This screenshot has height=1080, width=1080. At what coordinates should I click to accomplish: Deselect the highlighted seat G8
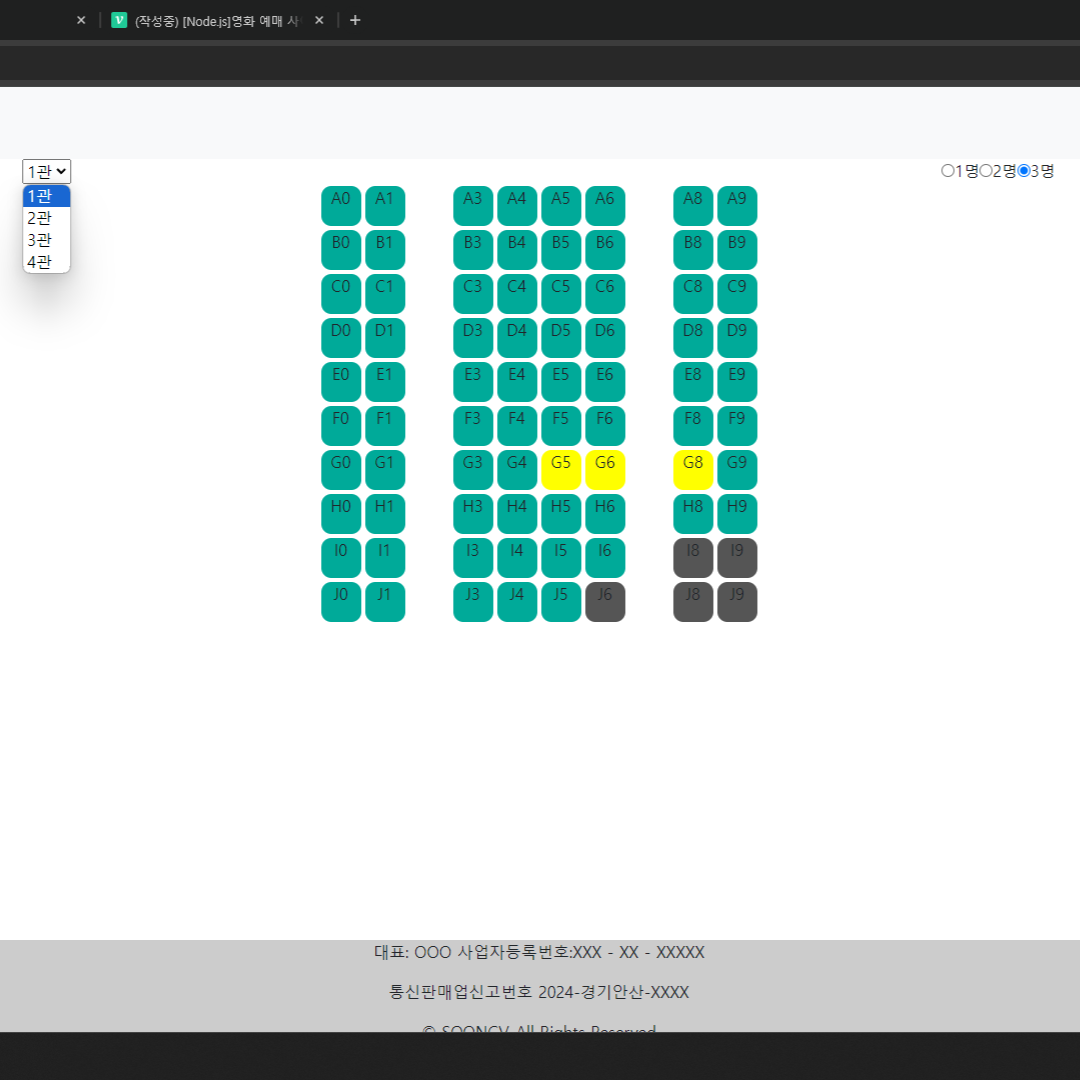[692, 469]
